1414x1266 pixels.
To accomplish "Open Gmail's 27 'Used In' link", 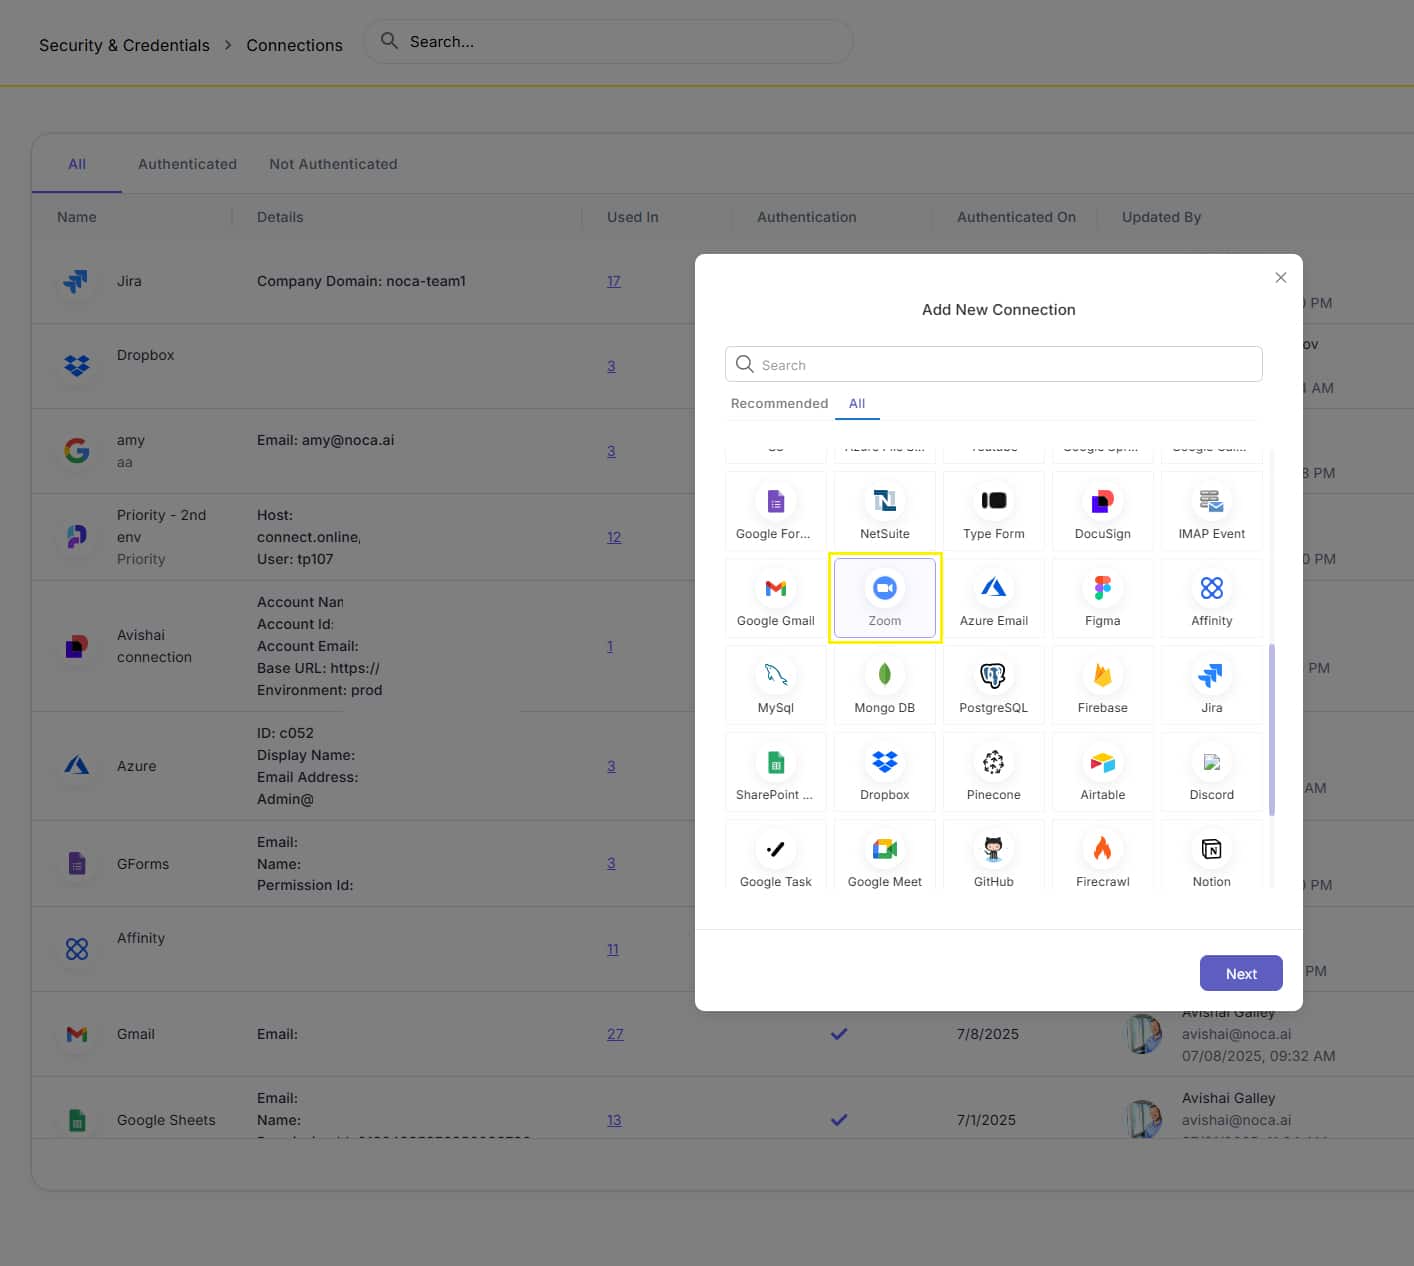I will [x=615, y=1034].
